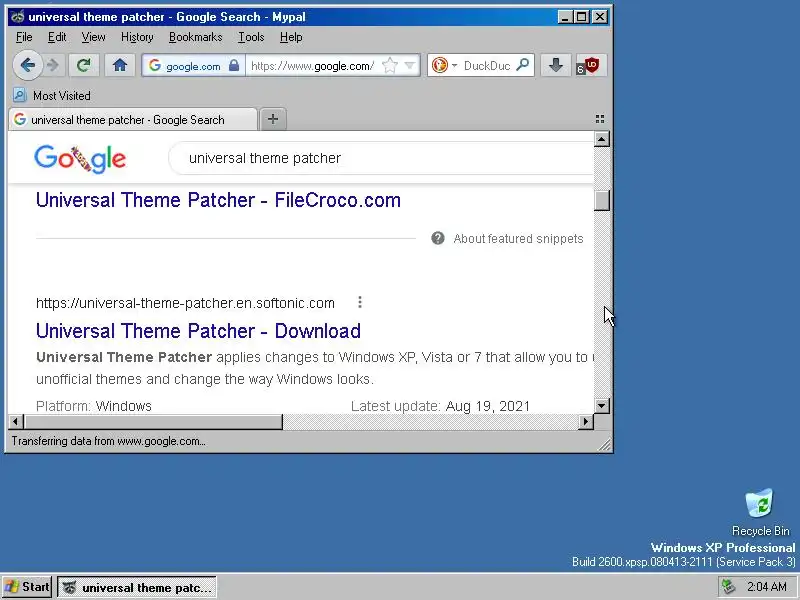Click the Start button
Screen dimensions: 800x600
[27, 587]
